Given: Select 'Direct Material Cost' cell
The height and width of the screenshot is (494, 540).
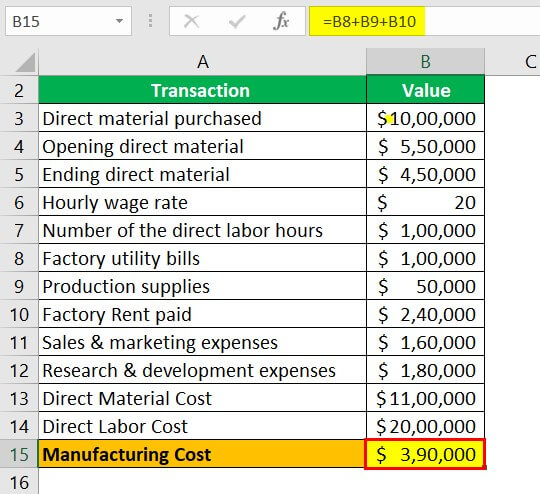Looking at the screenshot, I should 202,398.
